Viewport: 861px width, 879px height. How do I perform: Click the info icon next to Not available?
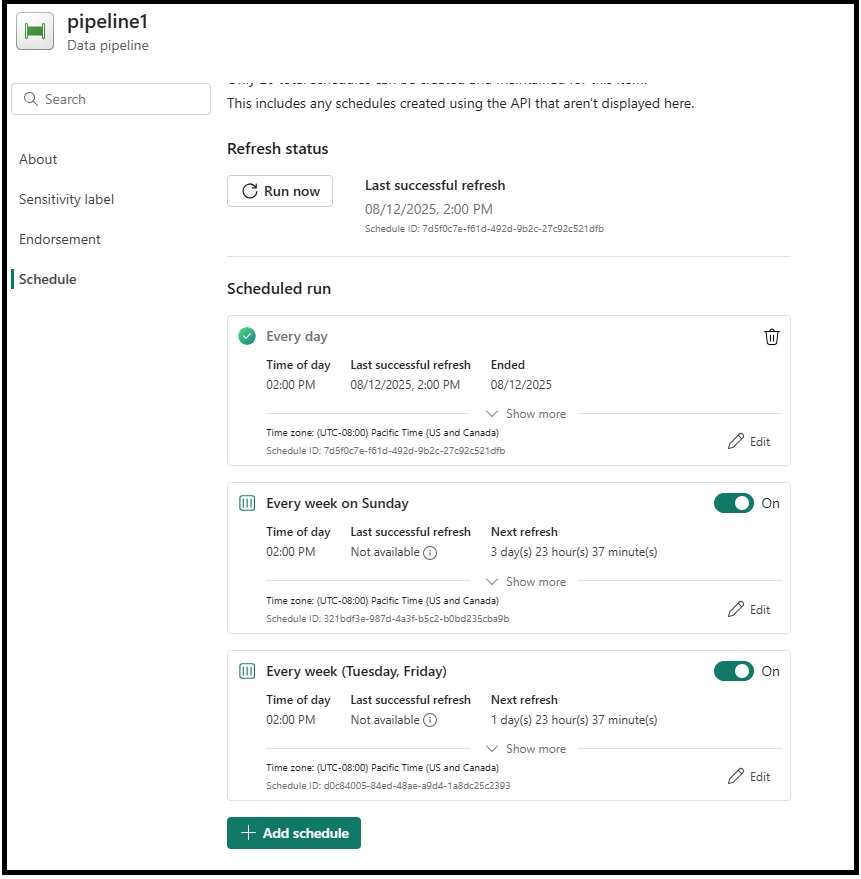pos(434,552)
